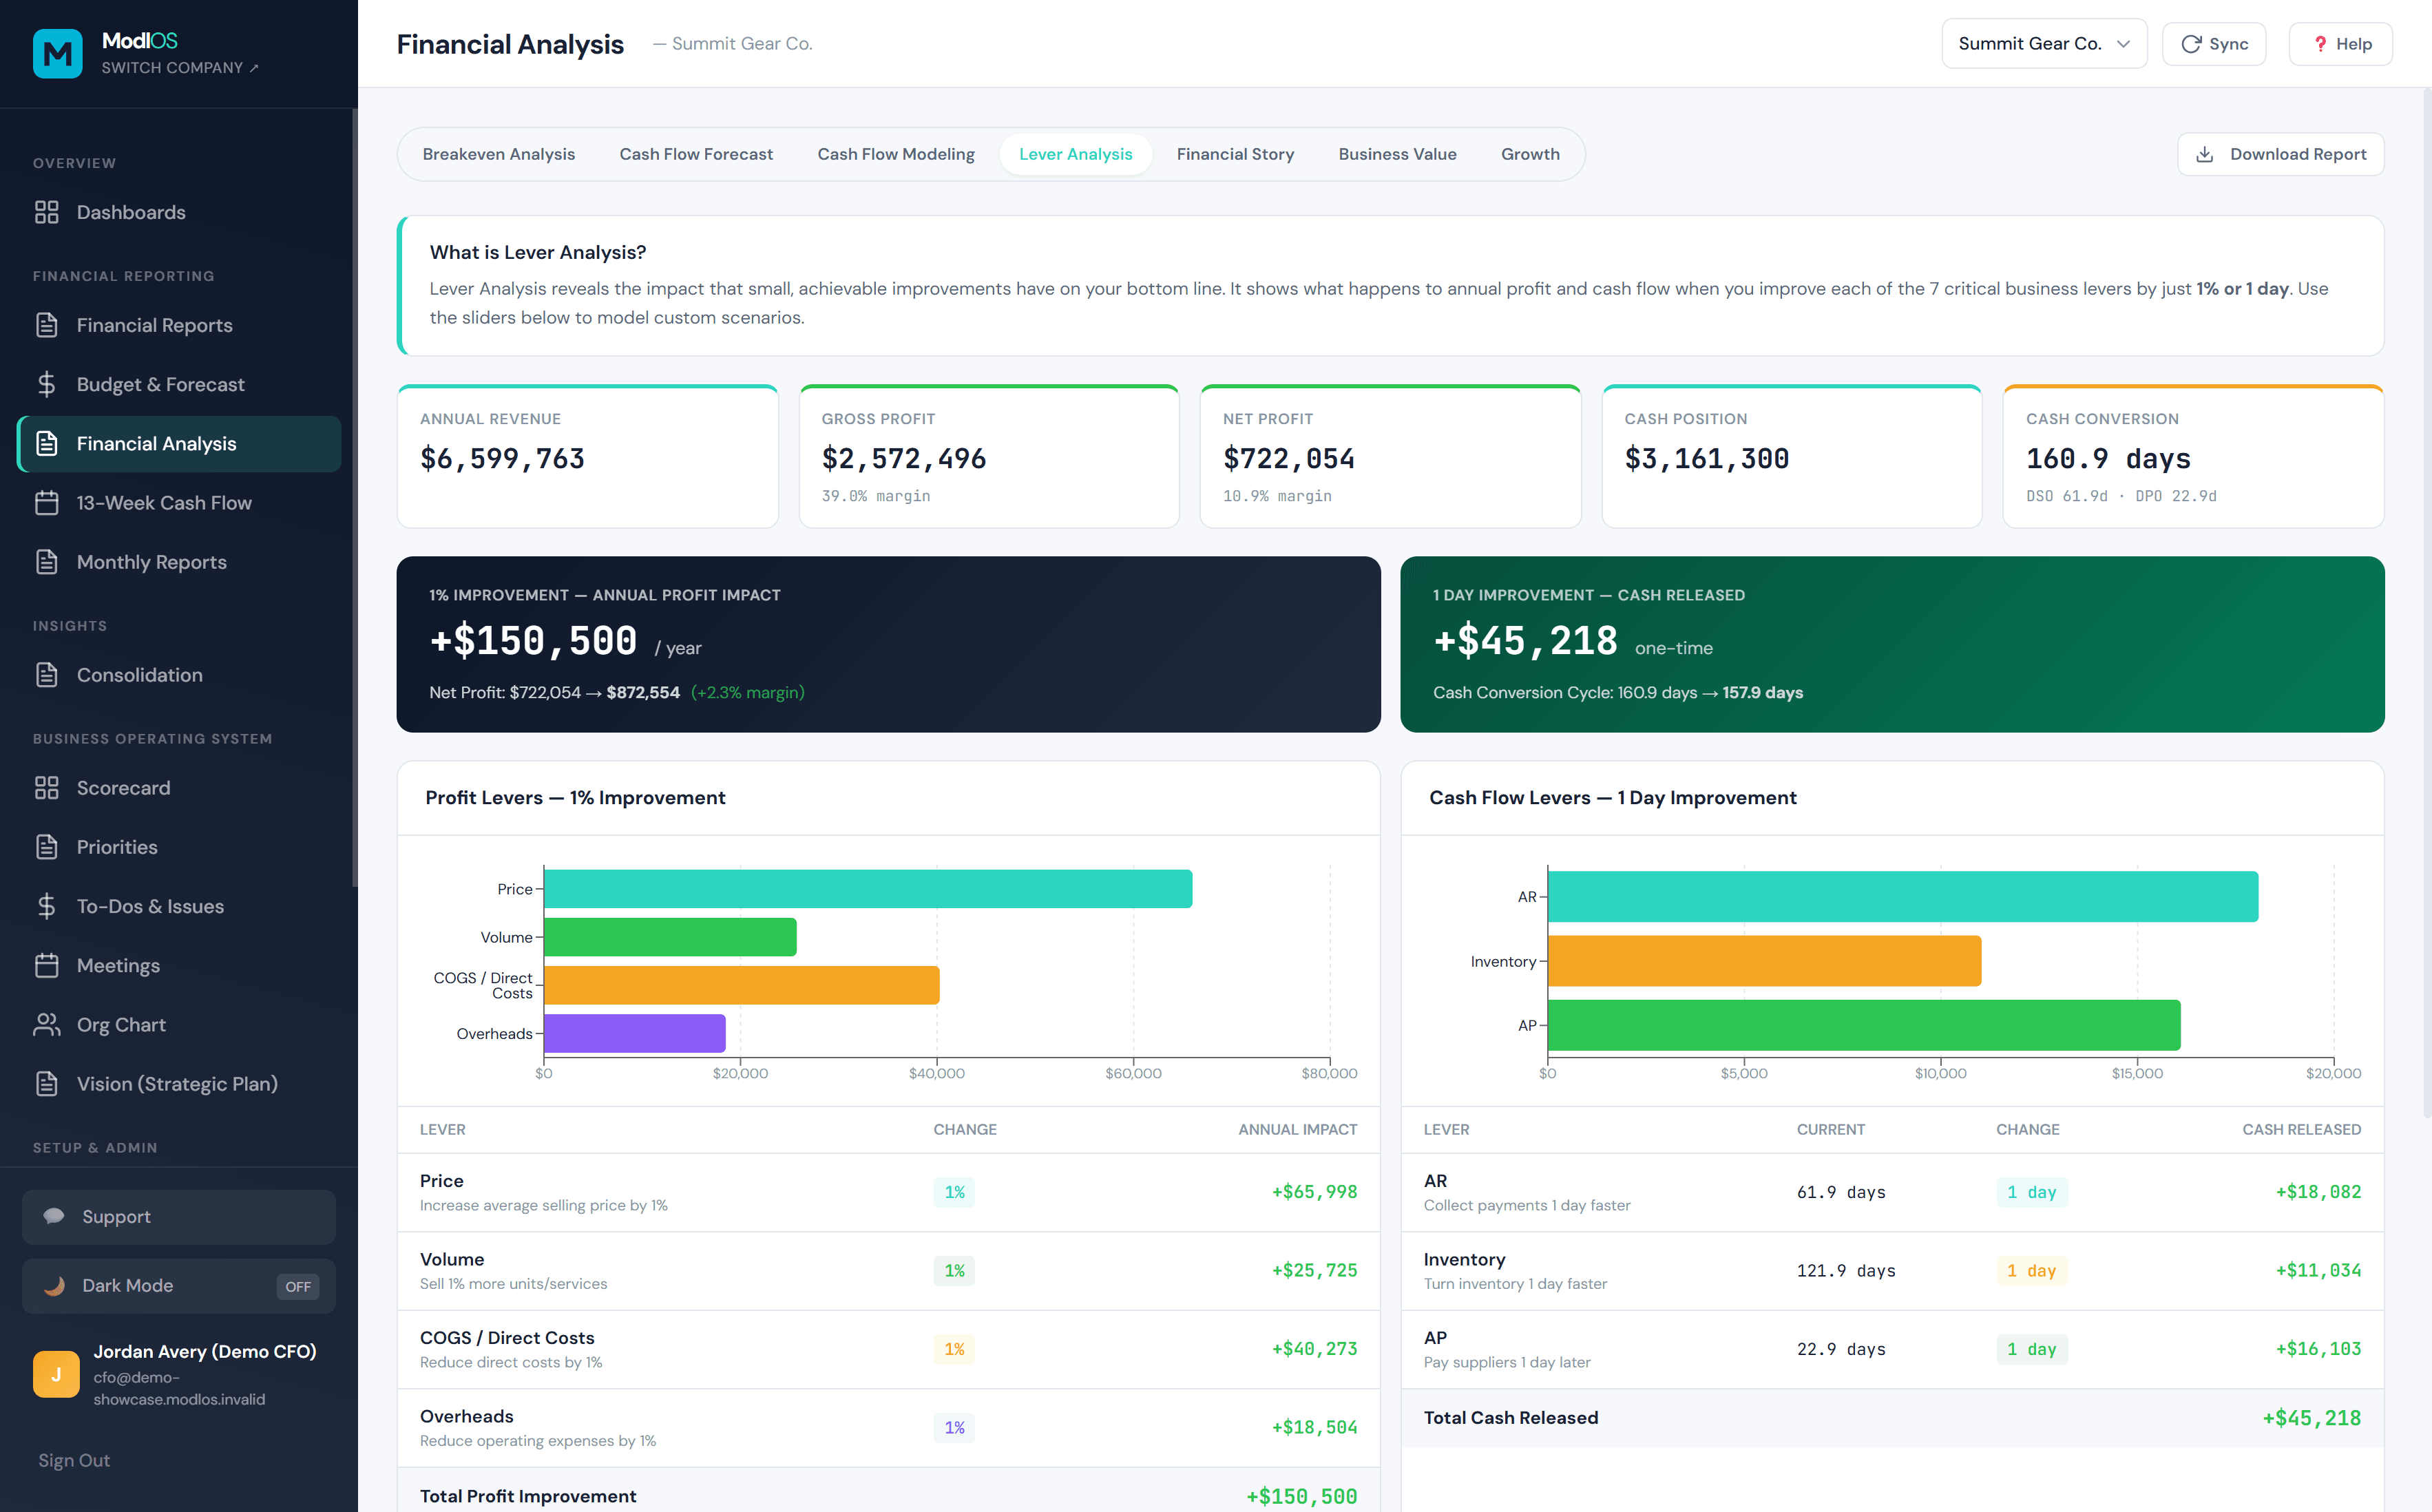Viewport: 2432px width, 1512px height.
Task: Open Help button text
Action: coord(2353,44)
